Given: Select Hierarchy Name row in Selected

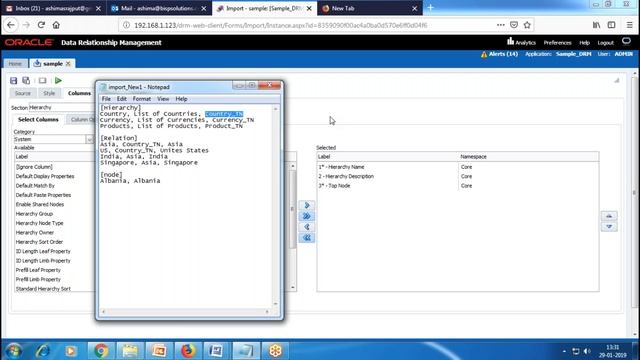Looking at the screenshot, I should tap(458, 167).
